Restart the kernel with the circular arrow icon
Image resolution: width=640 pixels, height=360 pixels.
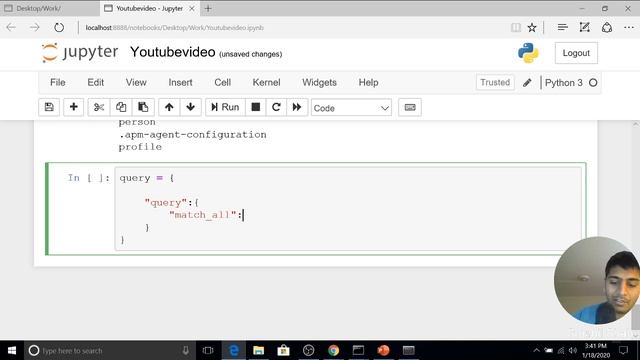[x=276, y=107]
